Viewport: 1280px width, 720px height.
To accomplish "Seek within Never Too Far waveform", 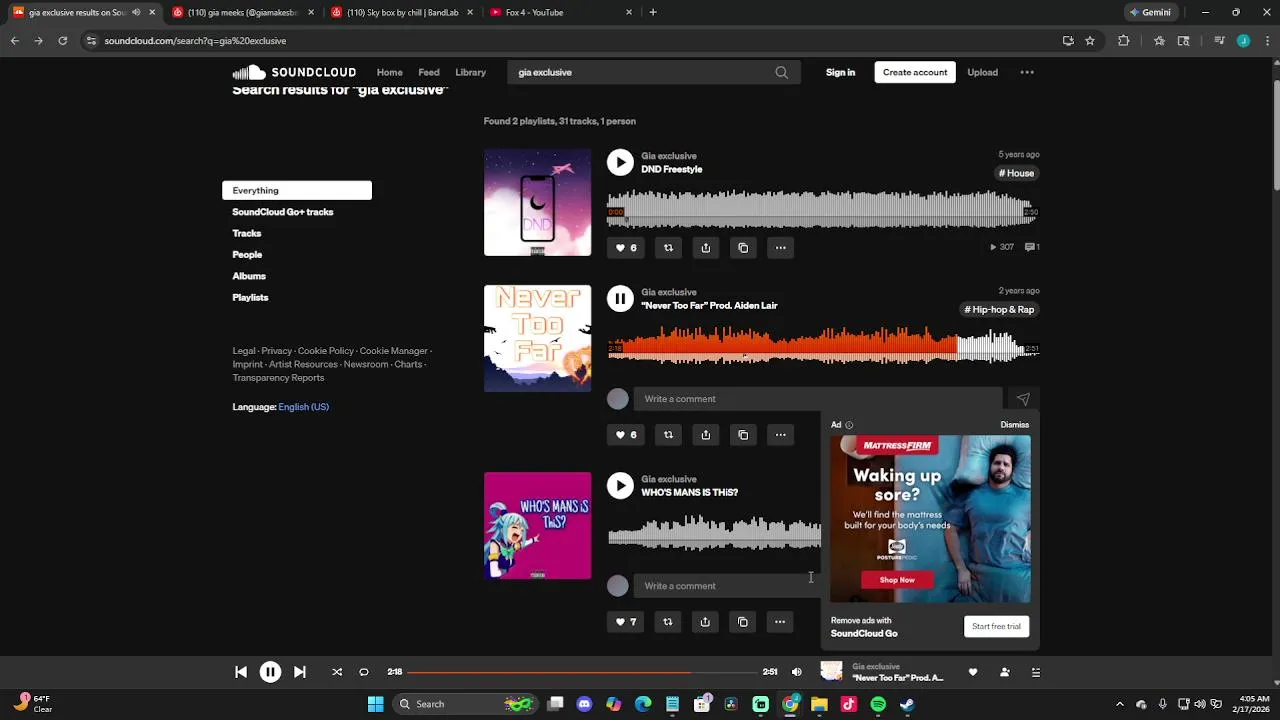I will click(823, 346).
